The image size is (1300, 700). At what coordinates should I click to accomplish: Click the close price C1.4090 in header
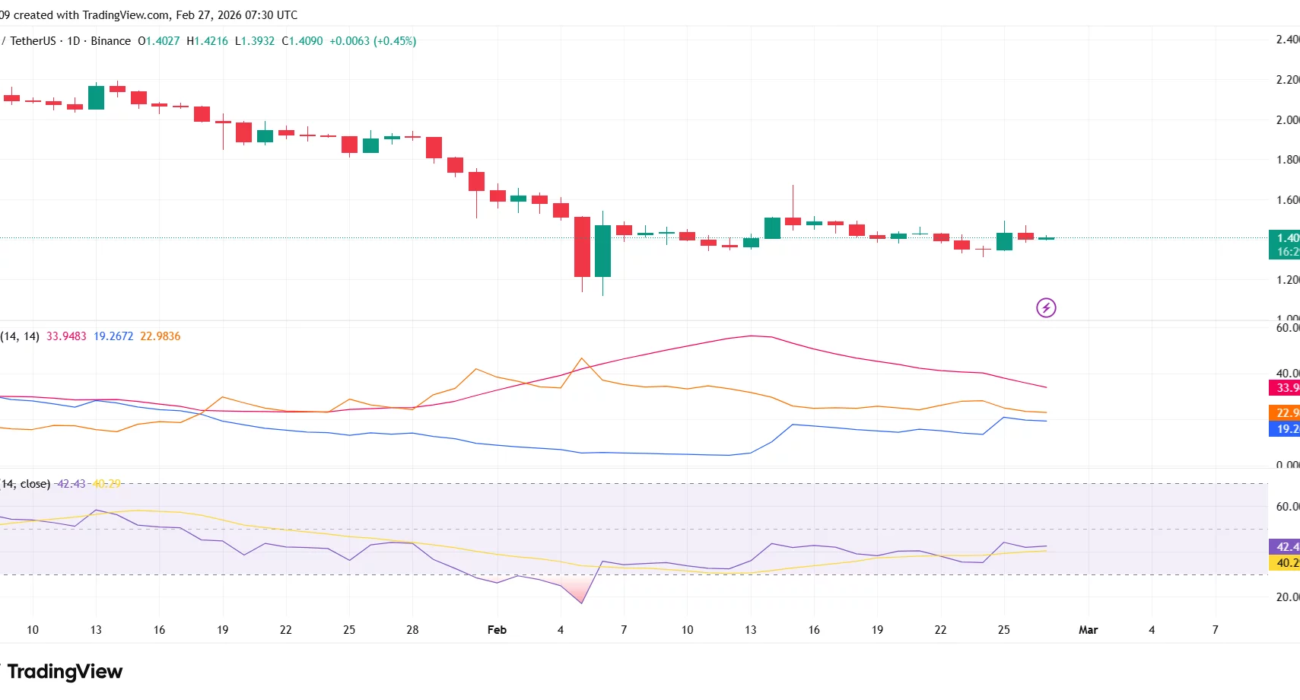pos(301,41)
